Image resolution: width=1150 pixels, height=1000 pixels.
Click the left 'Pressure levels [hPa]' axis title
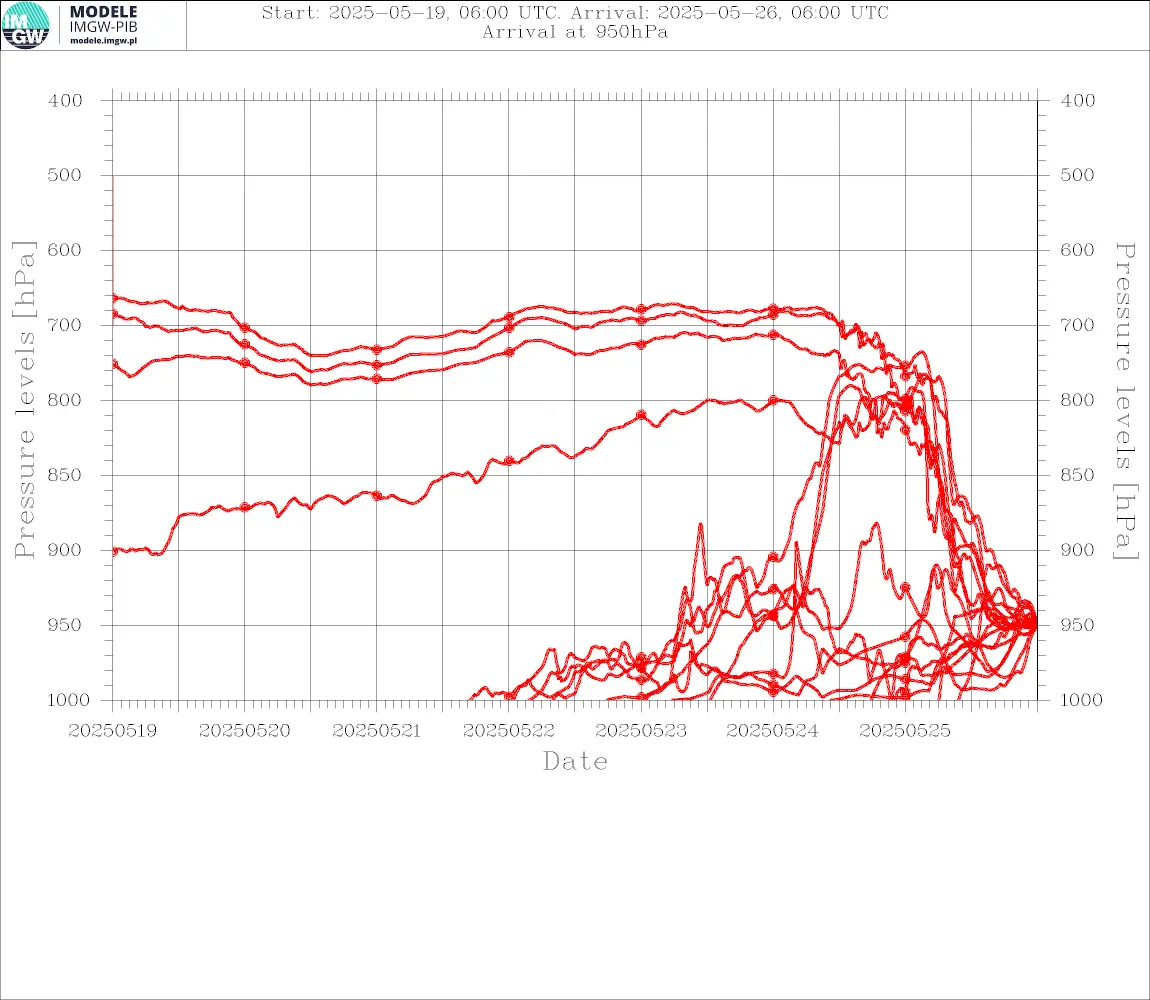[24, 400]
